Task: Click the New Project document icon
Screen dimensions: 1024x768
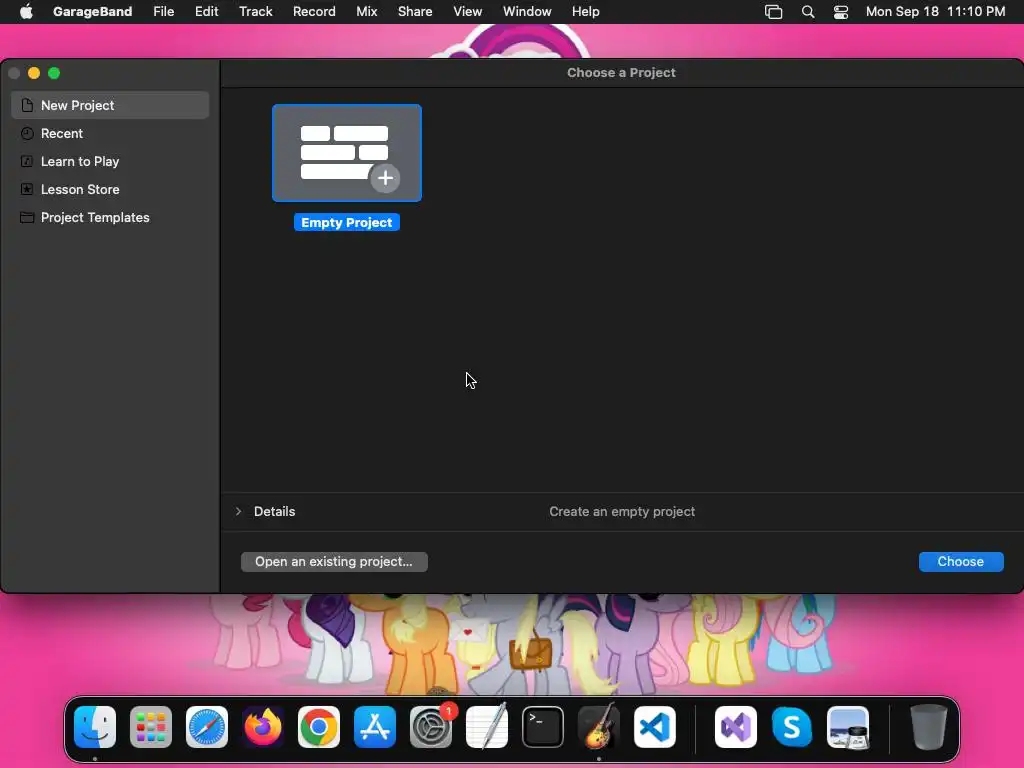Action: pos(27,105)
